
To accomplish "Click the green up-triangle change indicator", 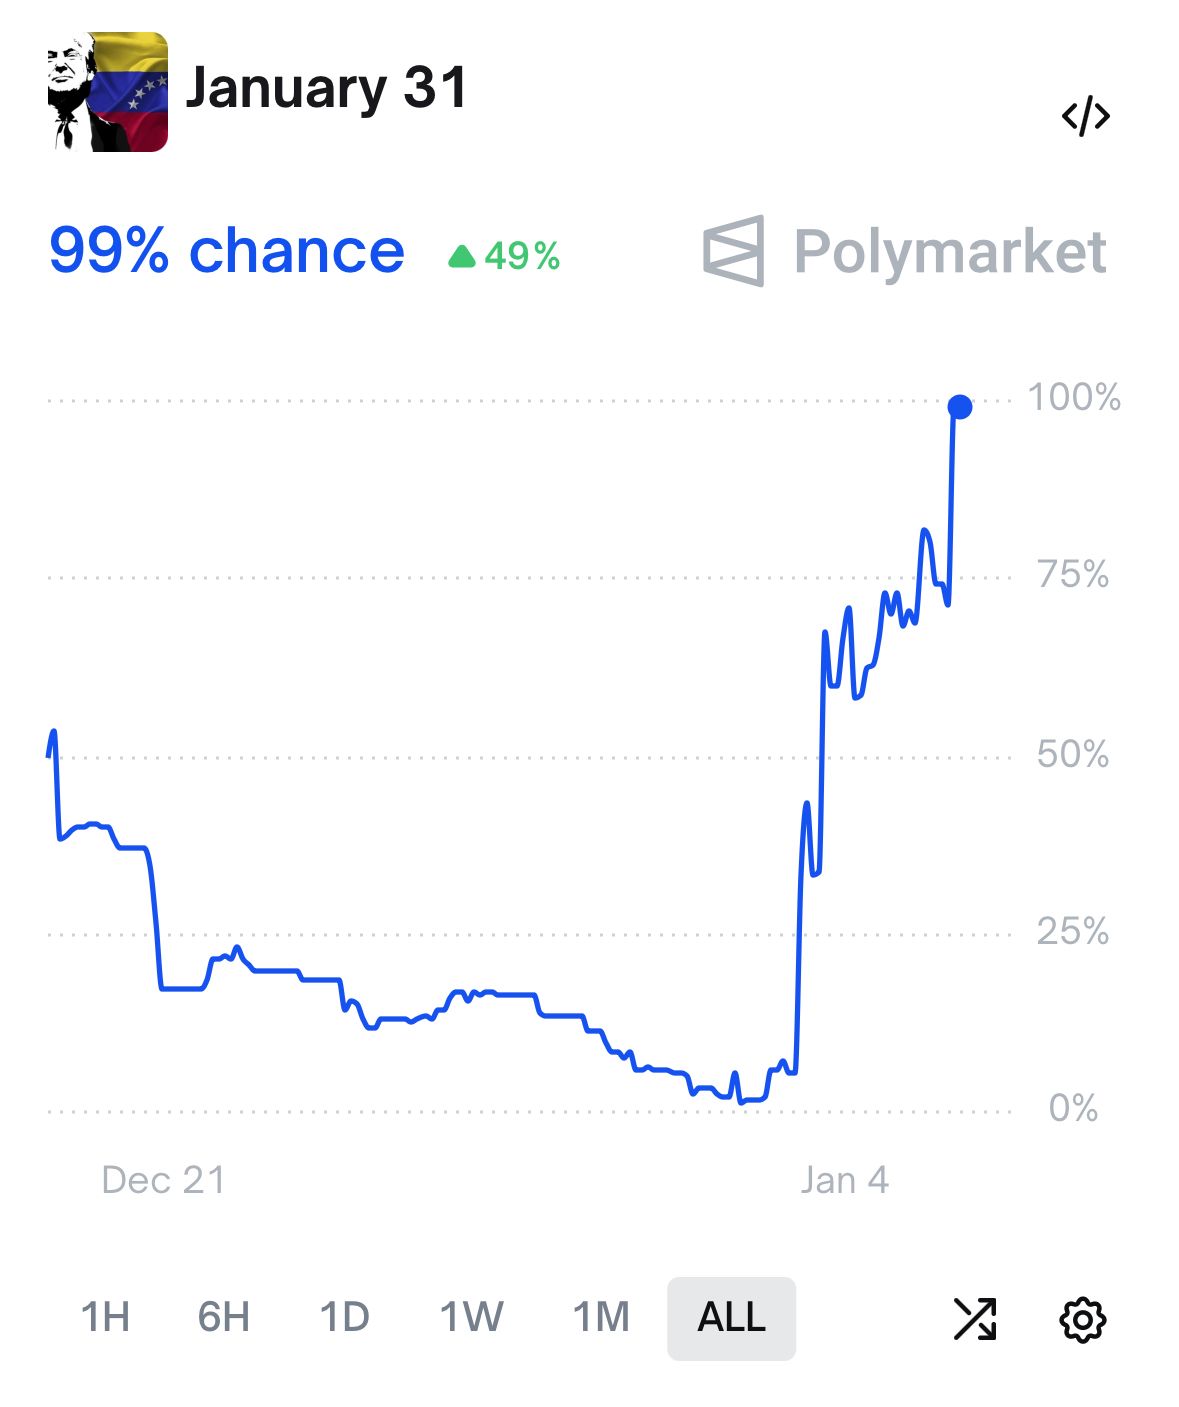I will coord(462,257).
